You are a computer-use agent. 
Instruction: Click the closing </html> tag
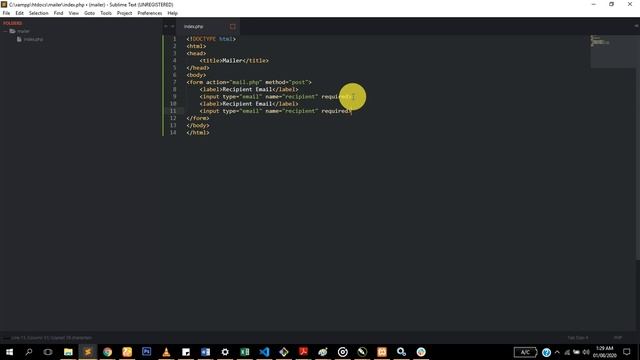[198, 132]
